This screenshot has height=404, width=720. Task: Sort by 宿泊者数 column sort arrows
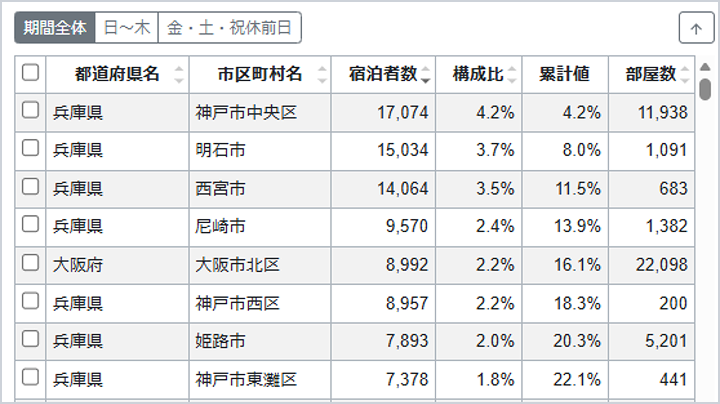(427, 75)
